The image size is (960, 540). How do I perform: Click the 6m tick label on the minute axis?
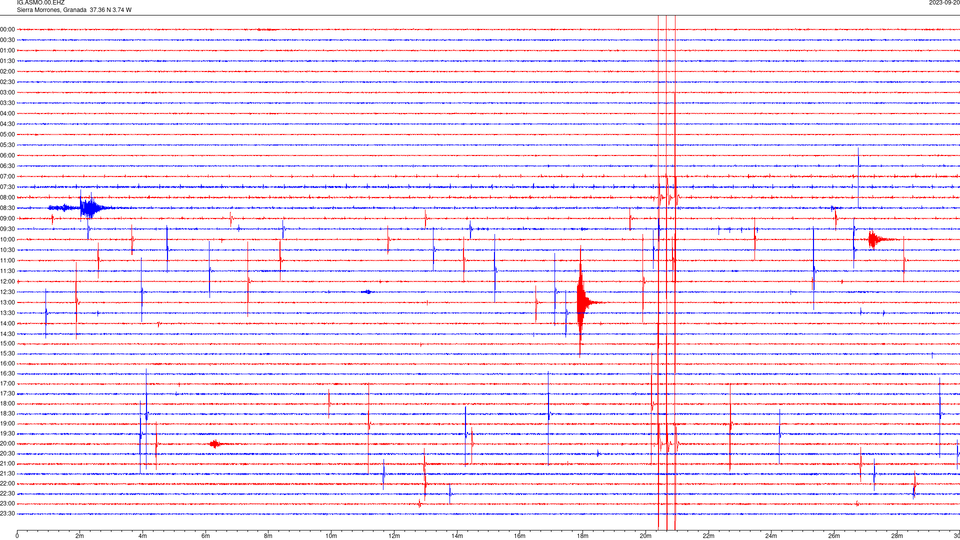tap(206, 536)
